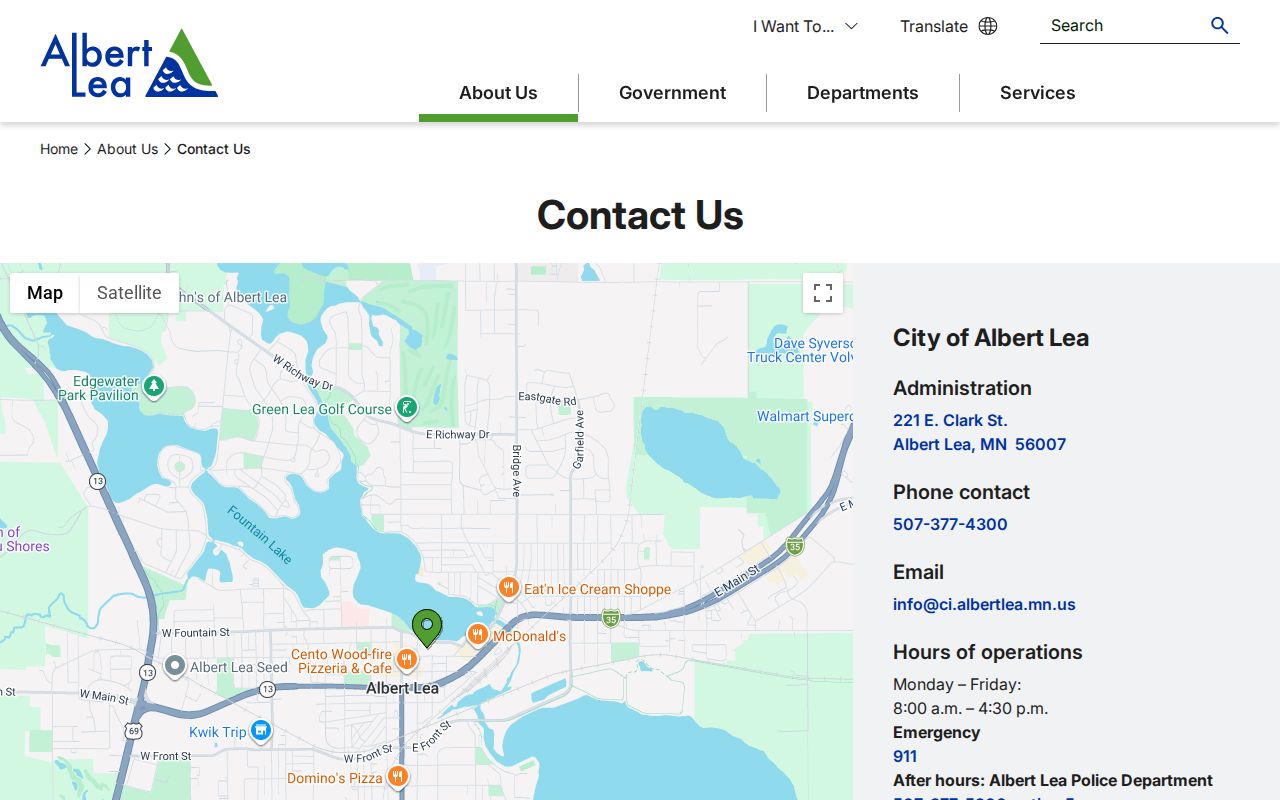Screen dimensions: 1280x800
Task: Click Cento Wood-fire Pizzeria marker
Action: tap(406, 660)
